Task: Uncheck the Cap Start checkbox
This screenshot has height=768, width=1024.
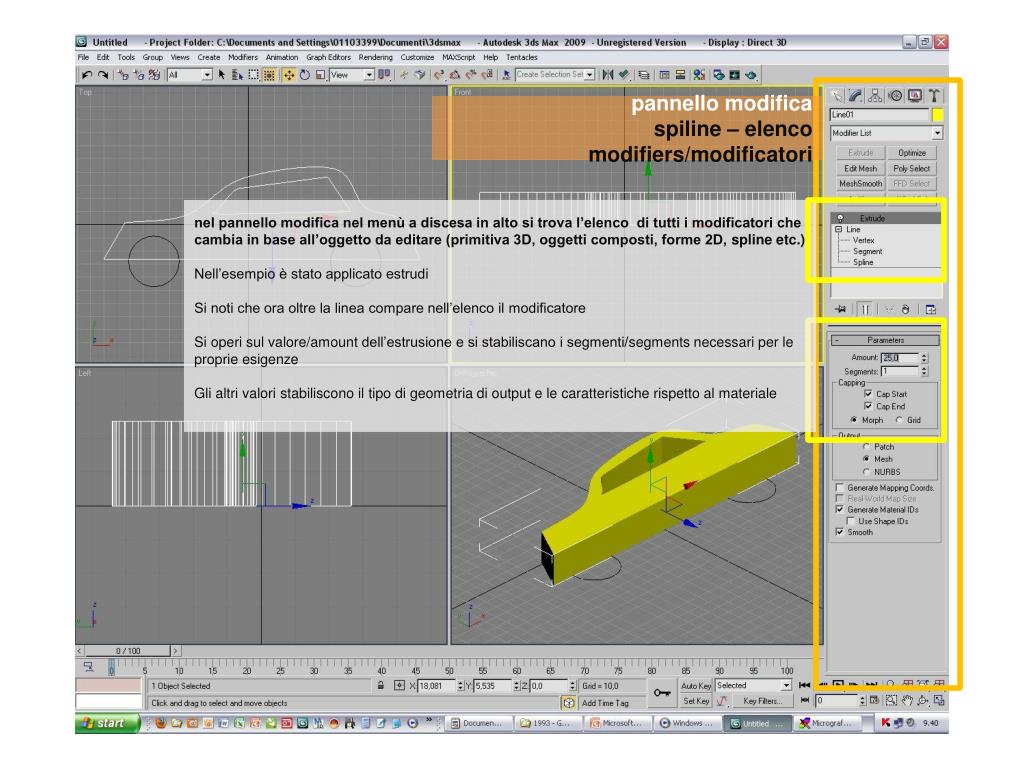Action: tap(867, 394)
